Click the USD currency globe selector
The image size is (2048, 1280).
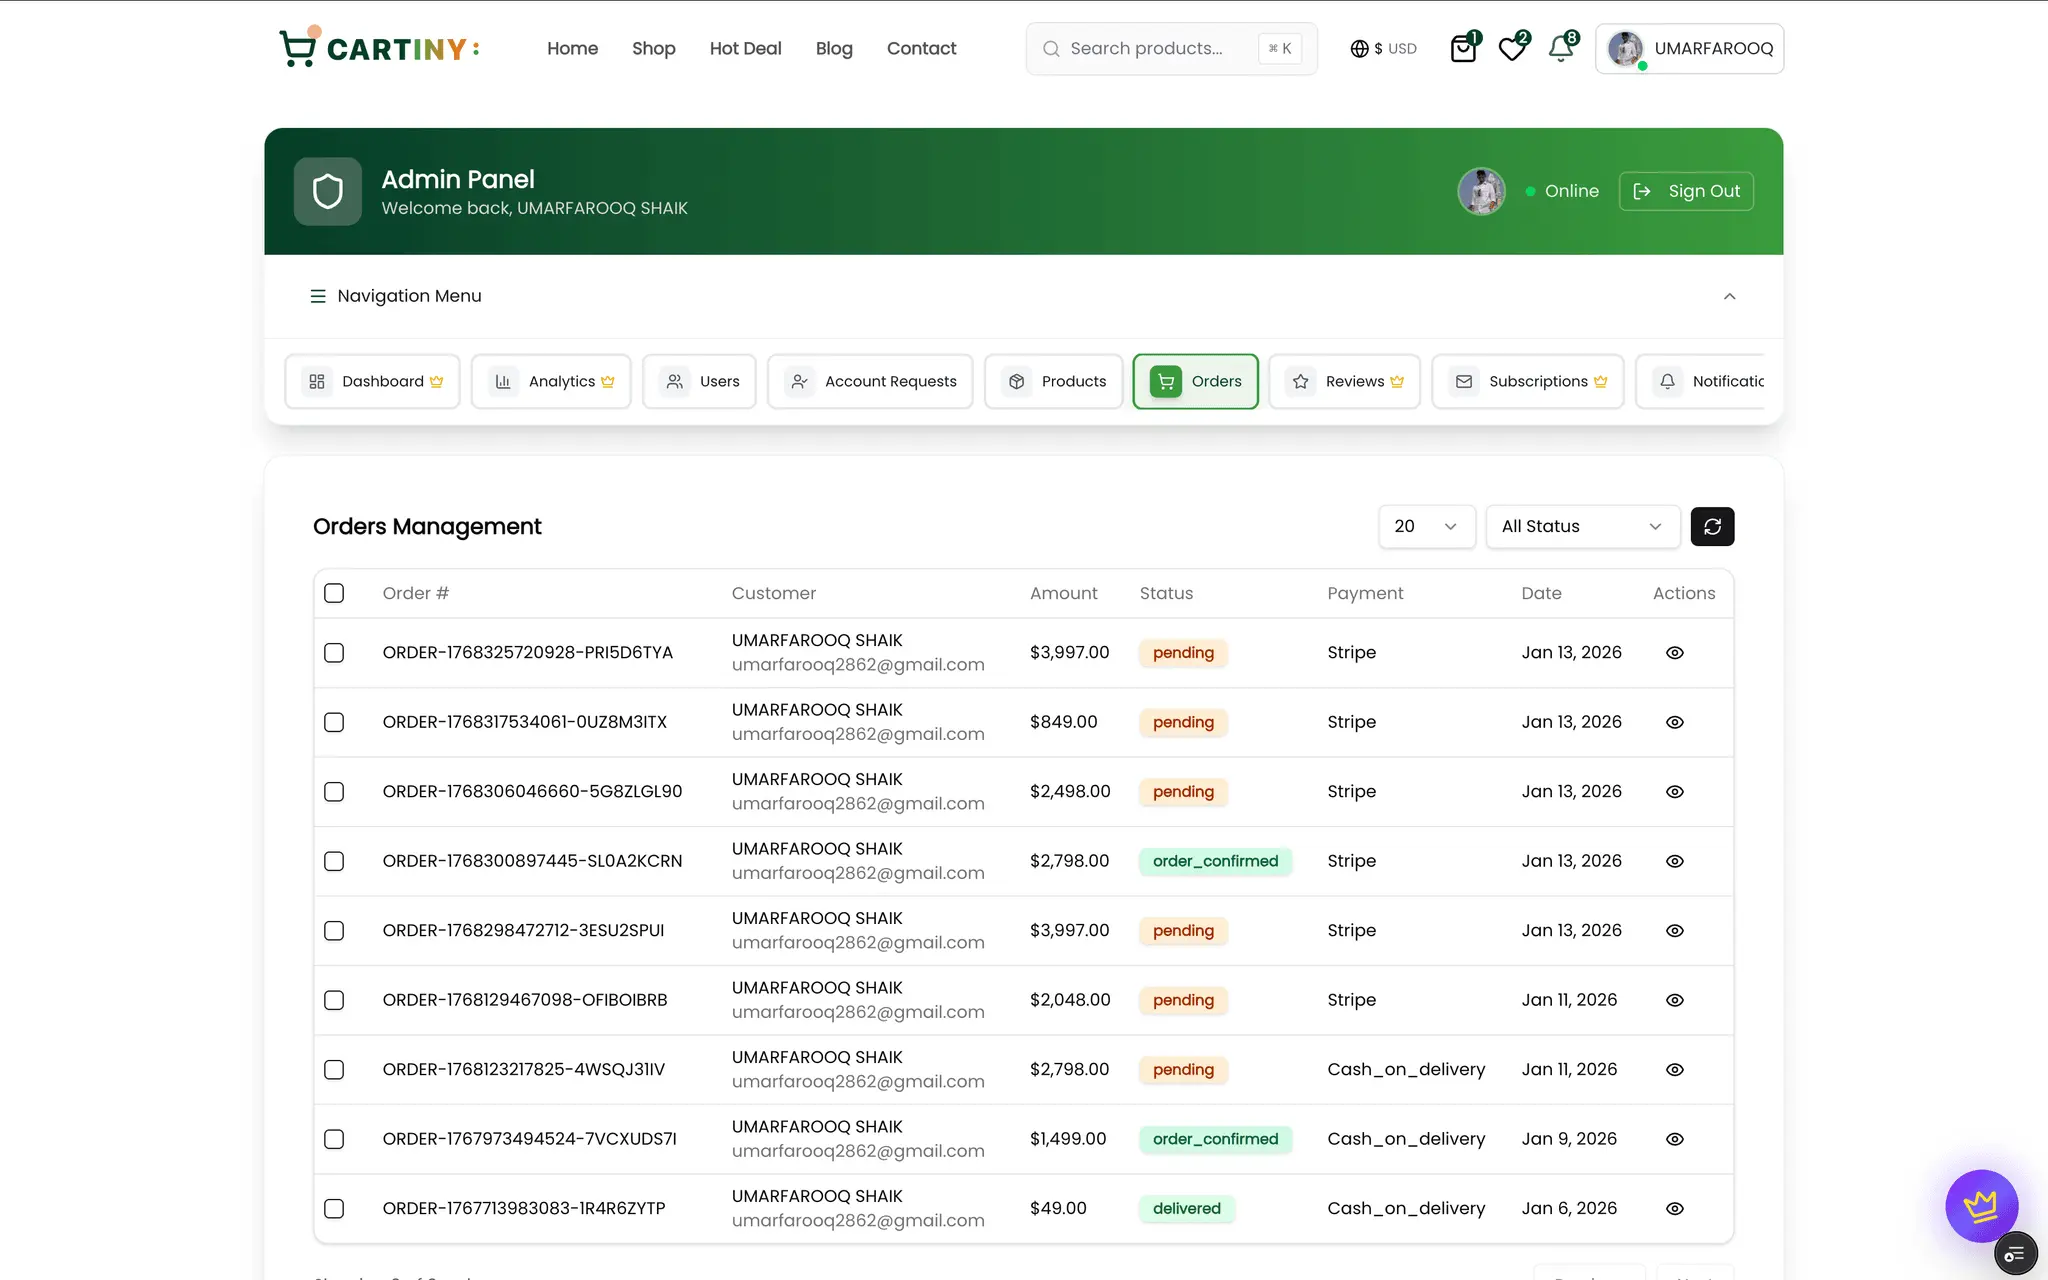tap(1383, 48)
